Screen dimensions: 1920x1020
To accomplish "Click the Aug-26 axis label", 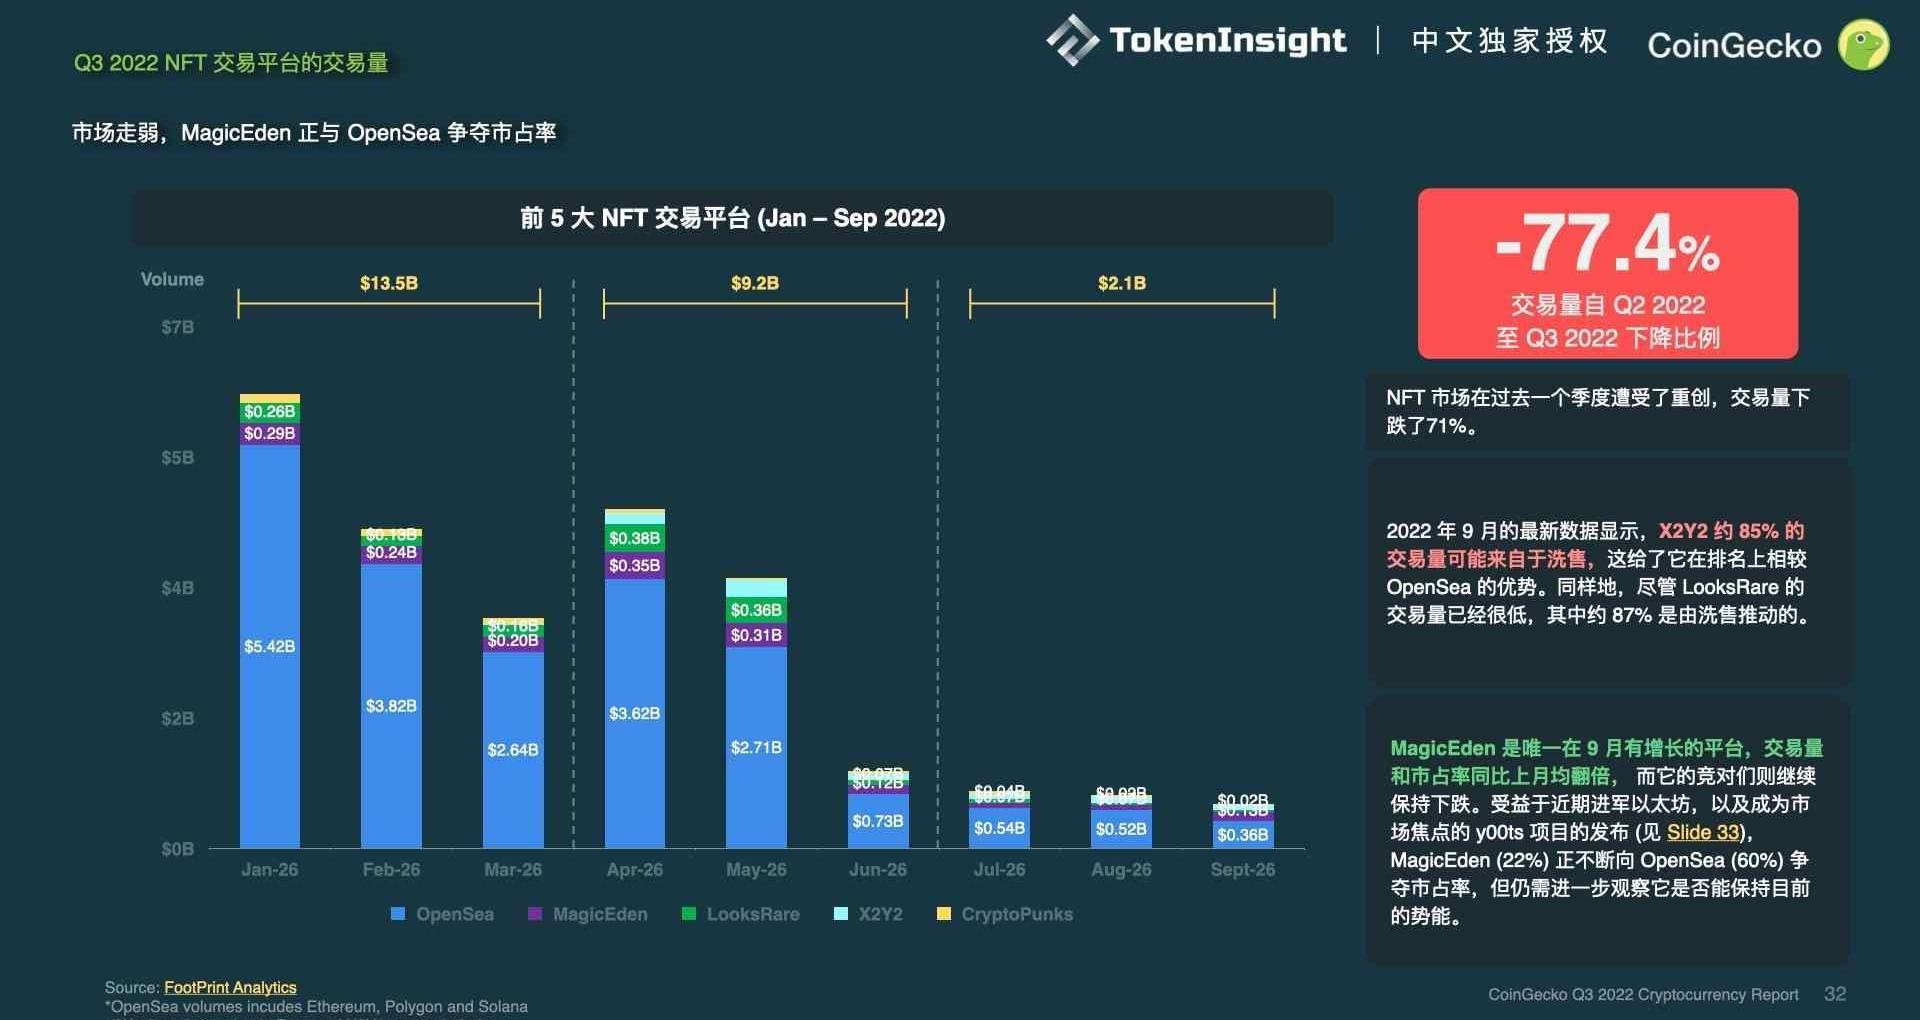I will pos(1121,869).
